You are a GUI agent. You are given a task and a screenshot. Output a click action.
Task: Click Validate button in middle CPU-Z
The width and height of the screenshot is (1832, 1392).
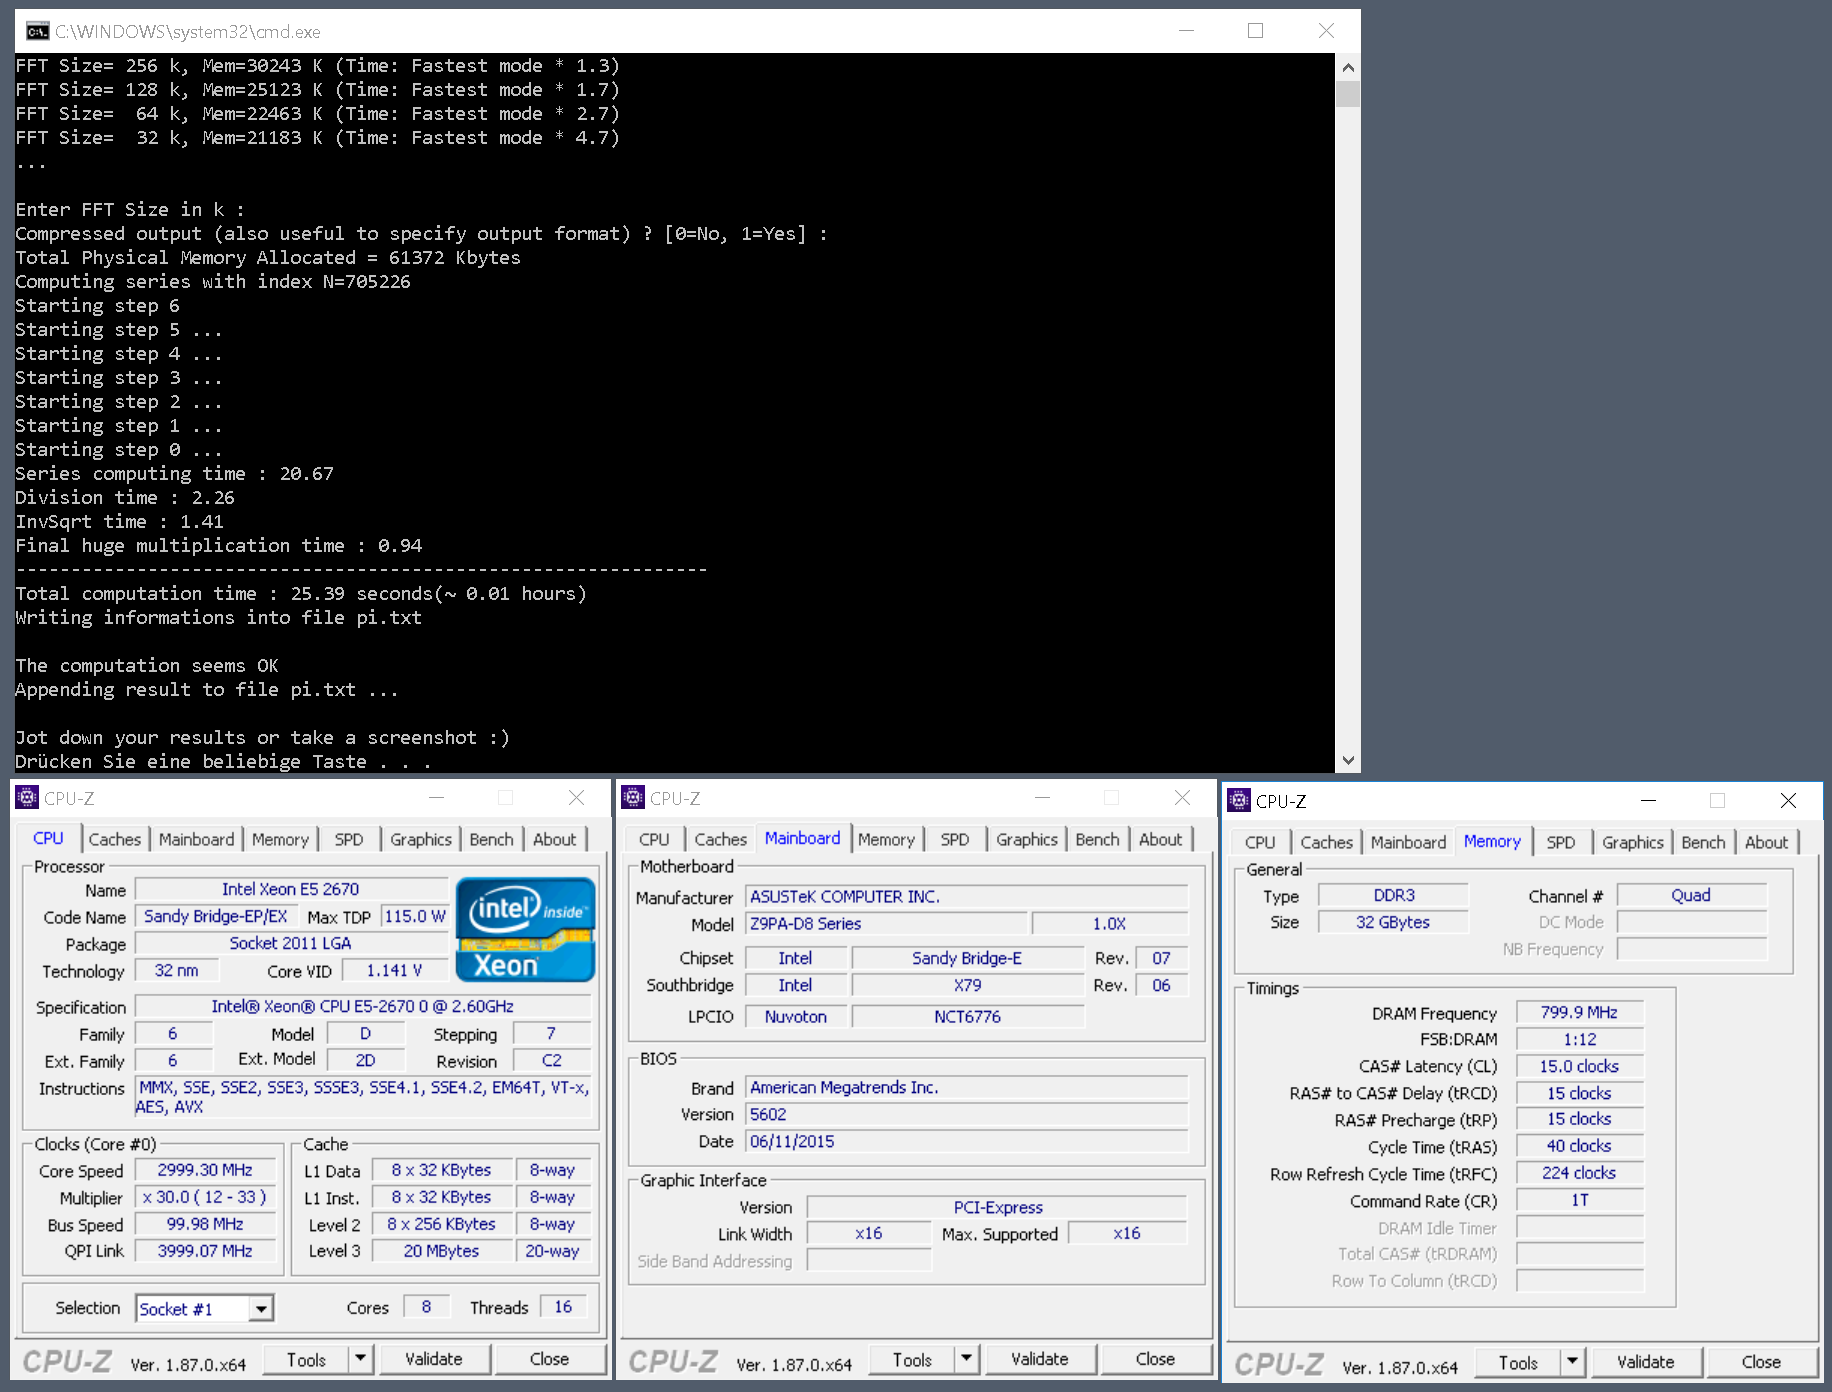point(1040,1359)
